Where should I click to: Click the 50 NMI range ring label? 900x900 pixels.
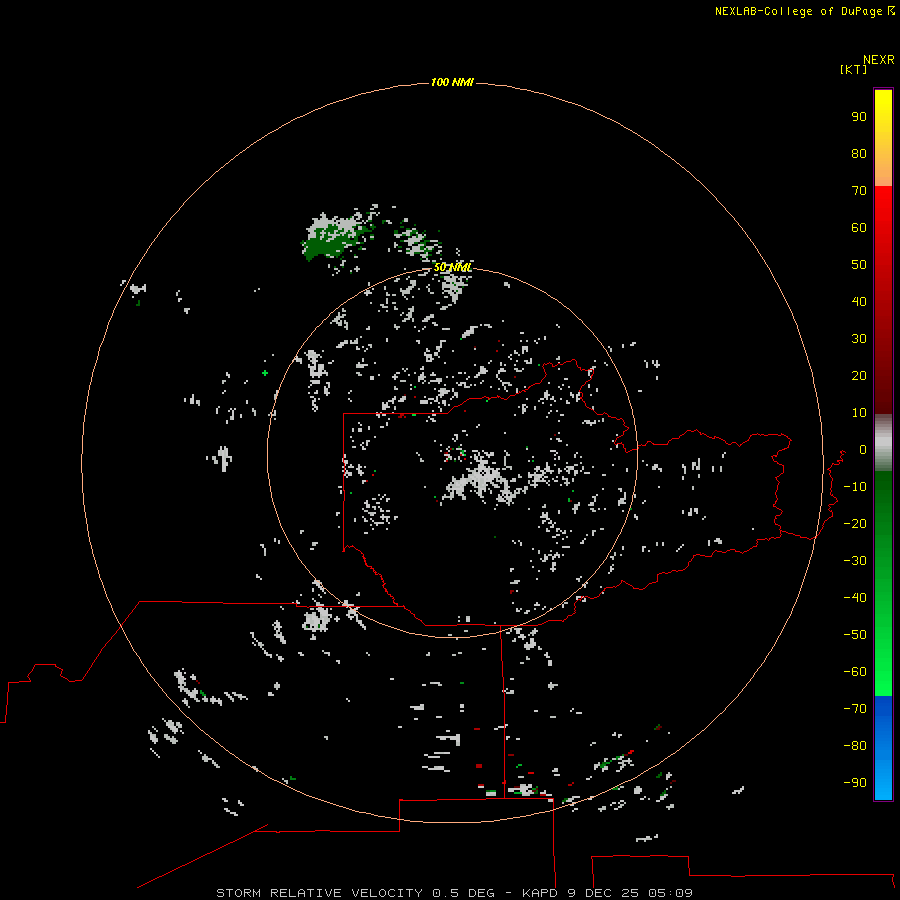(x=452, y=267)
